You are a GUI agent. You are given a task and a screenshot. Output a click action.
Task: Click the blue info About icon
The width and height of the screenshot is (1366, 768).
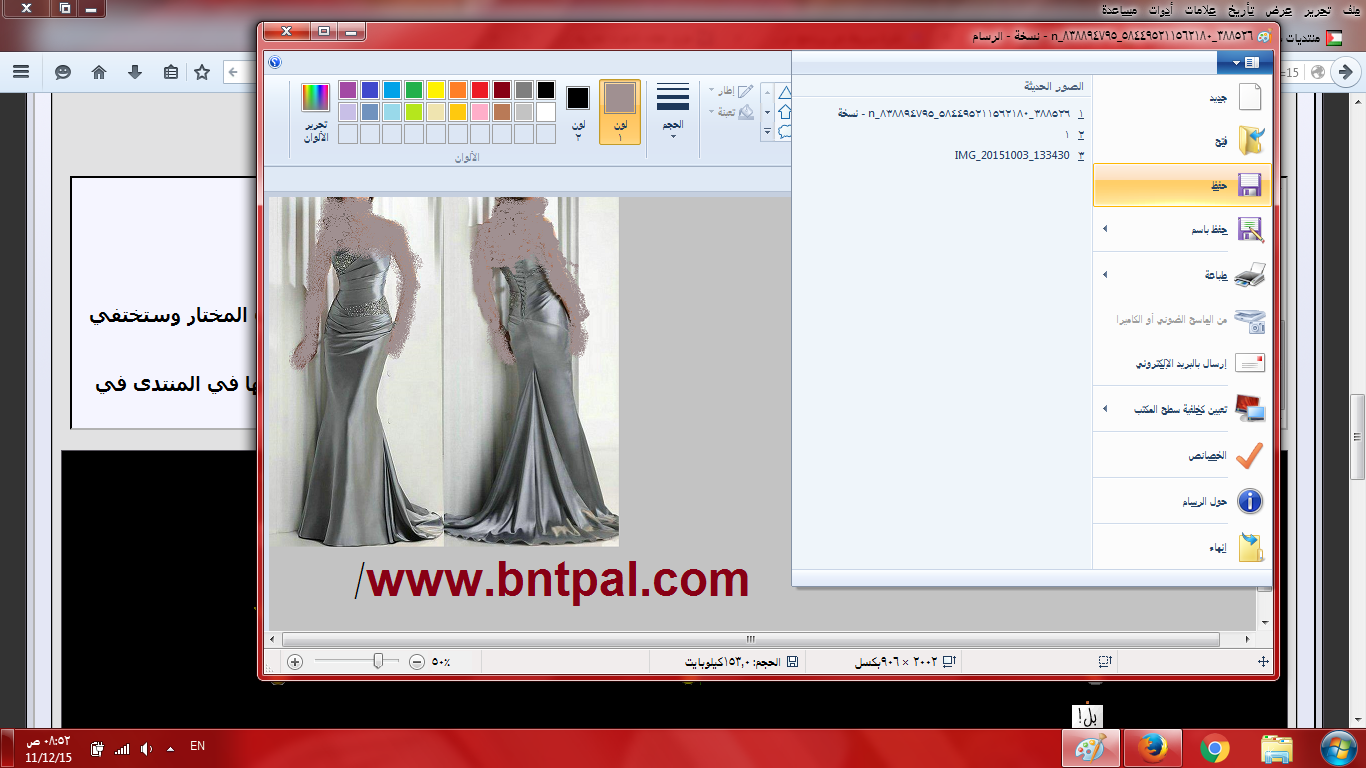(1250, 501)
